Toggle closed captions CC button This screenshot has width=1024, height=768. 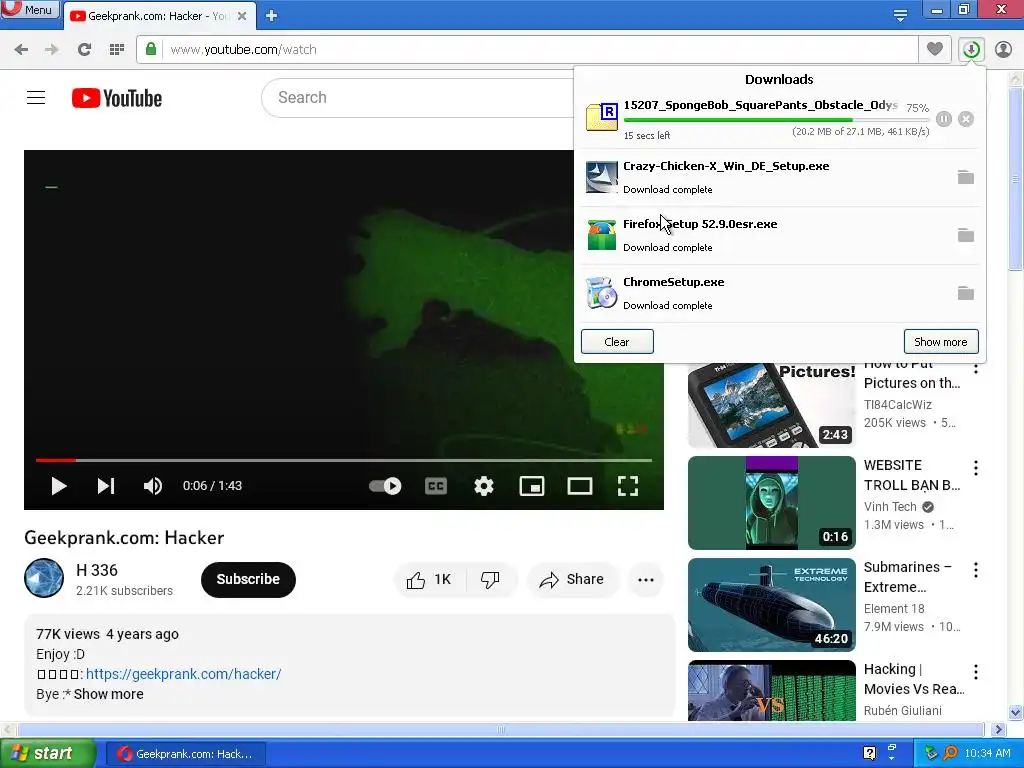click(436, 486)
